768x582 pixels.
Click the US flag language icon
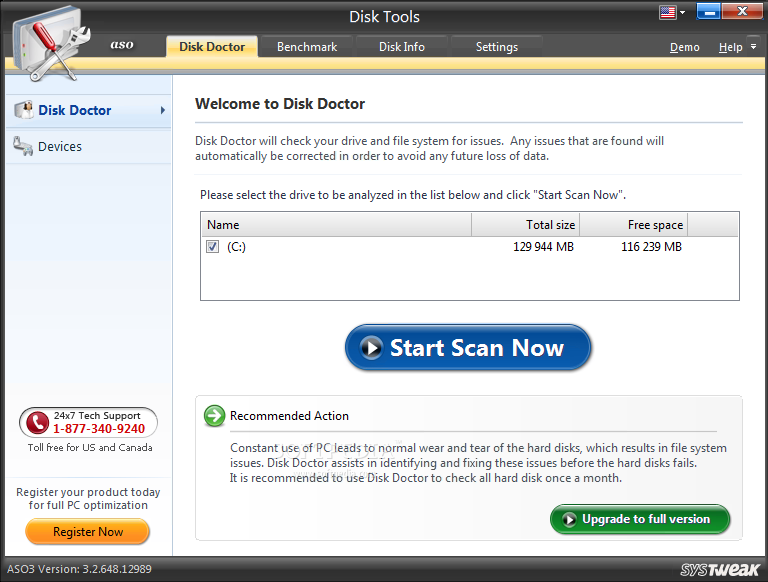[668, 12]
